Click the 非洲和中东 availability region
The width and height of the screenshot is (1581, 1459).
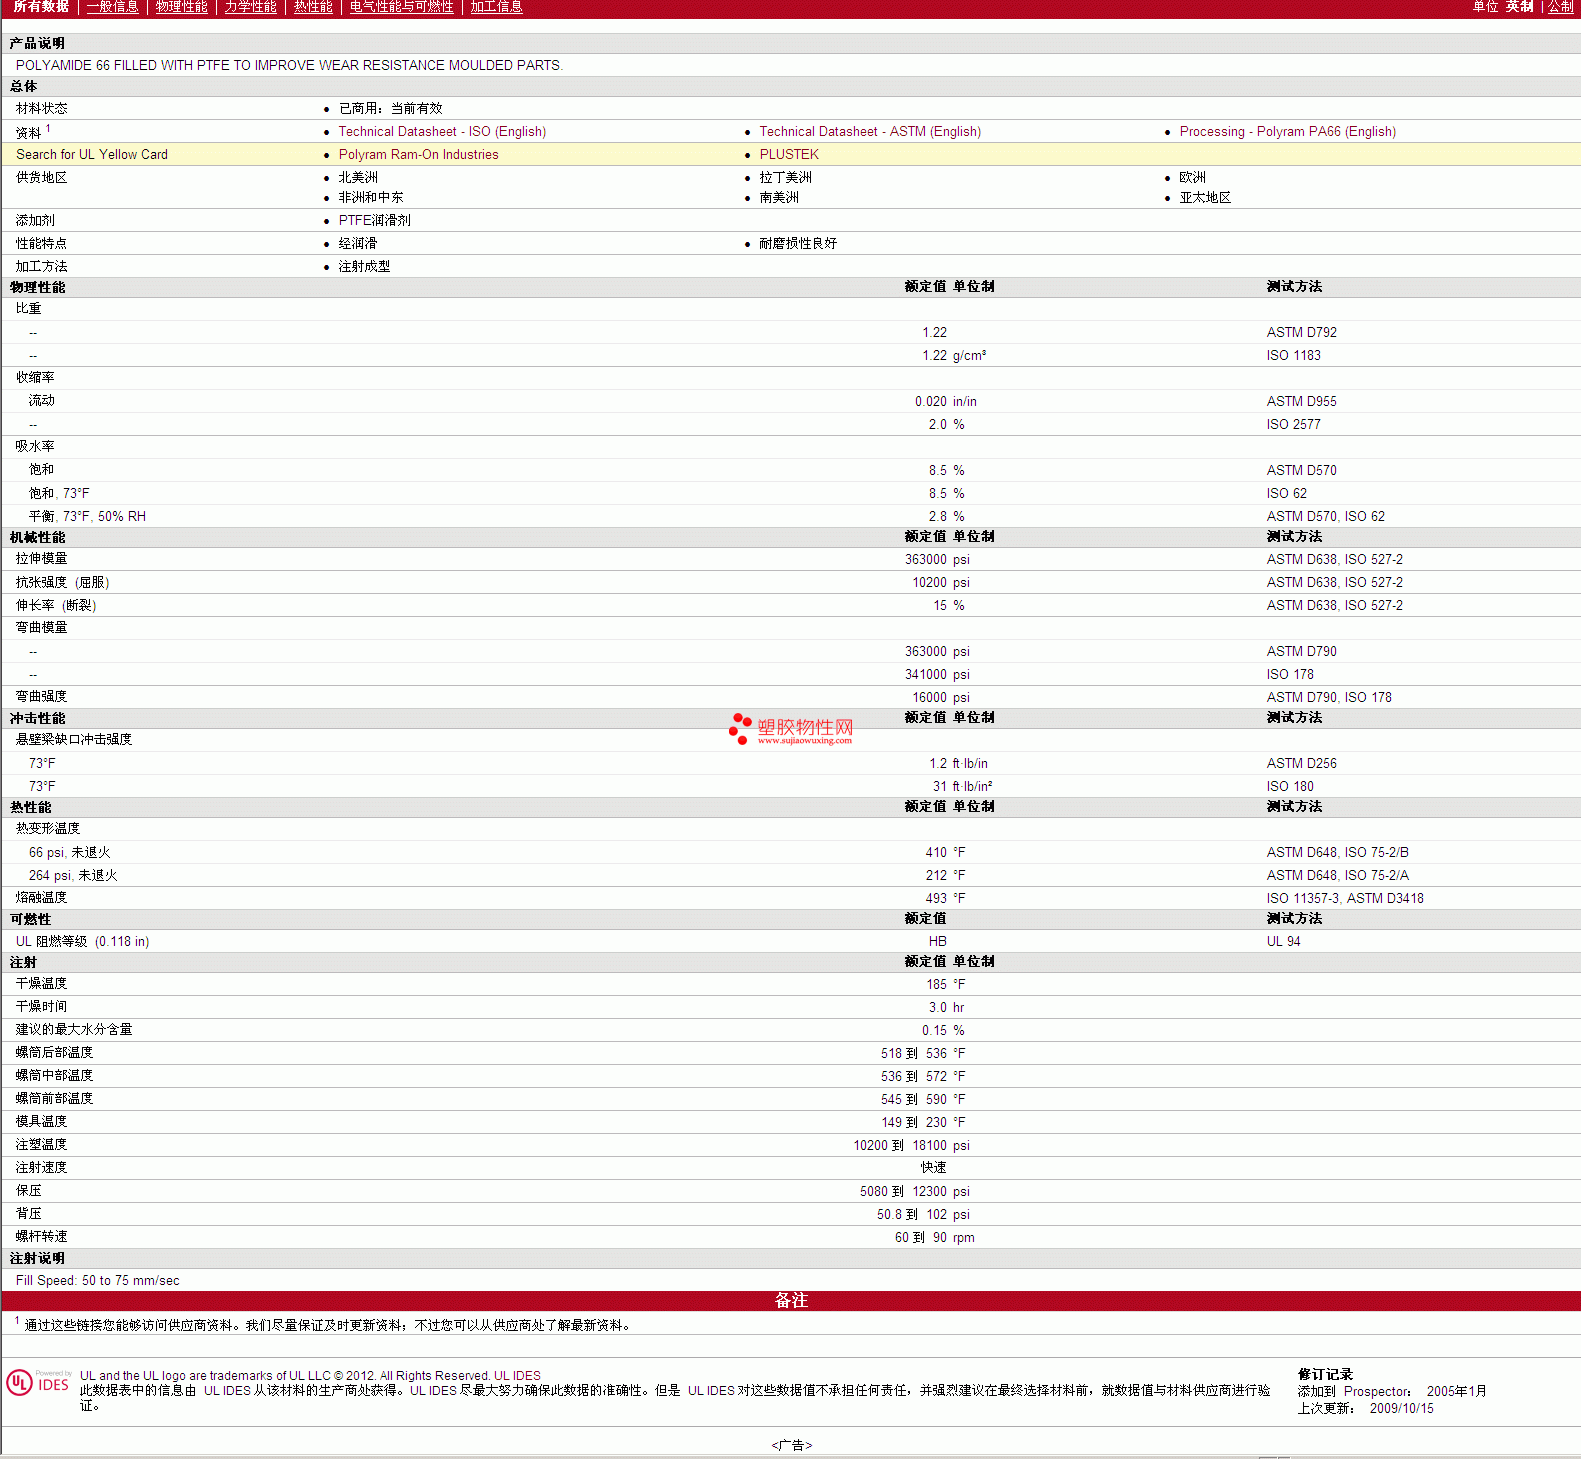point(371,198)
